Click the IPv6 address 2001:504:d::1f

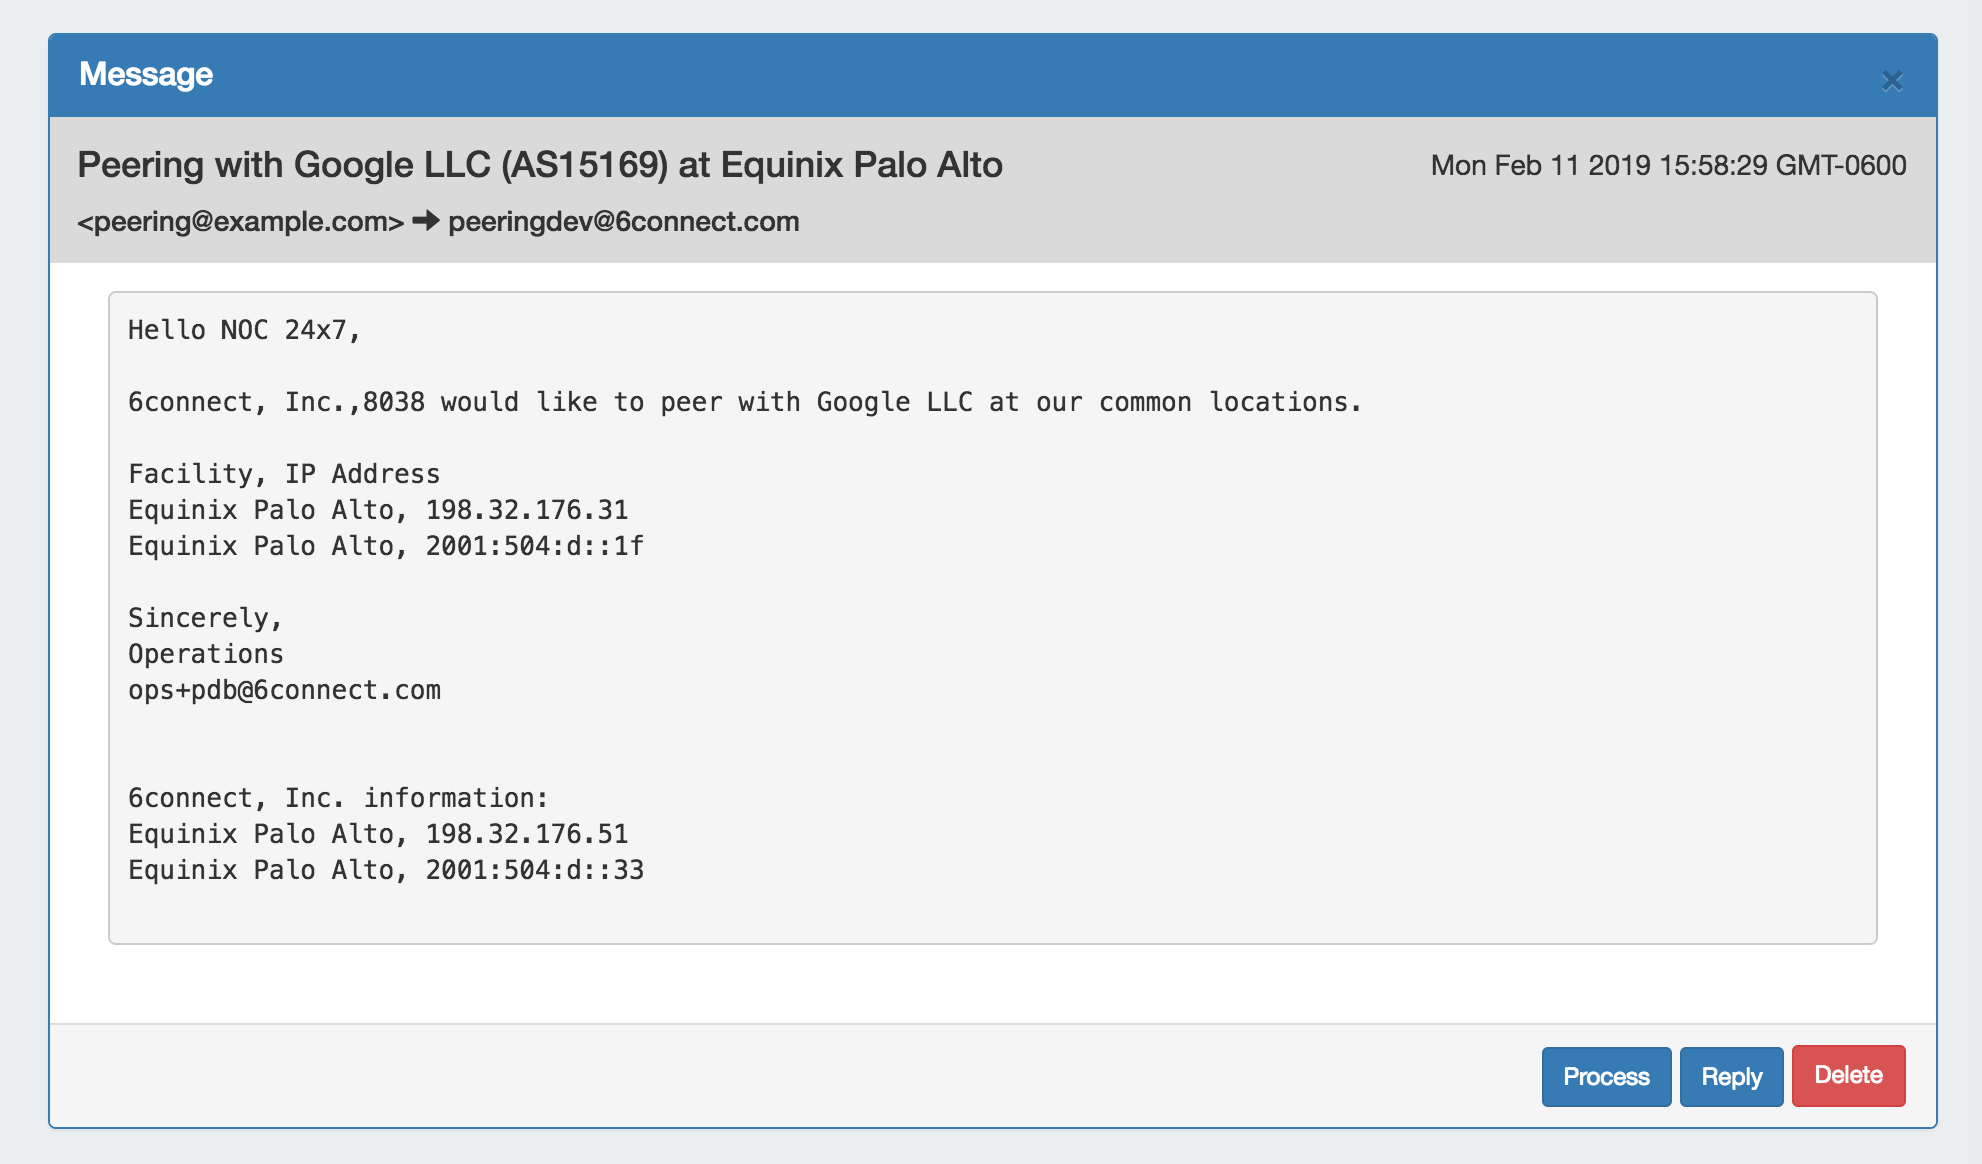pos(535,546)
